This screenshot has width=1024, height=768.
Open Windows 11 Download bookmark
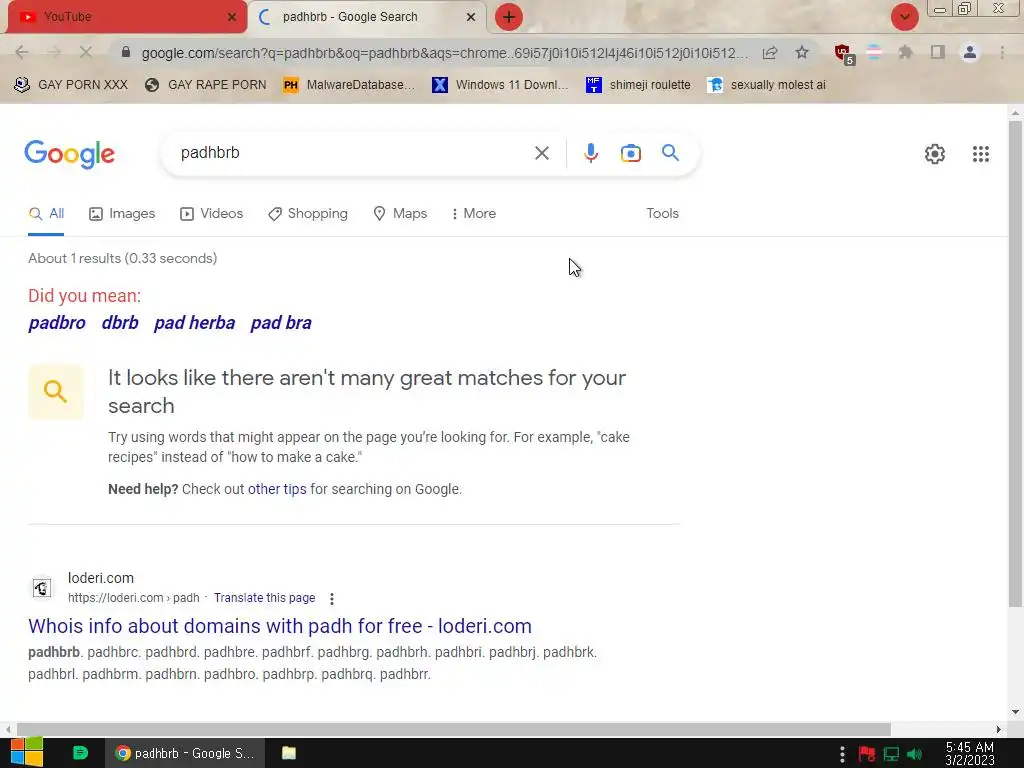pos(500,85)
